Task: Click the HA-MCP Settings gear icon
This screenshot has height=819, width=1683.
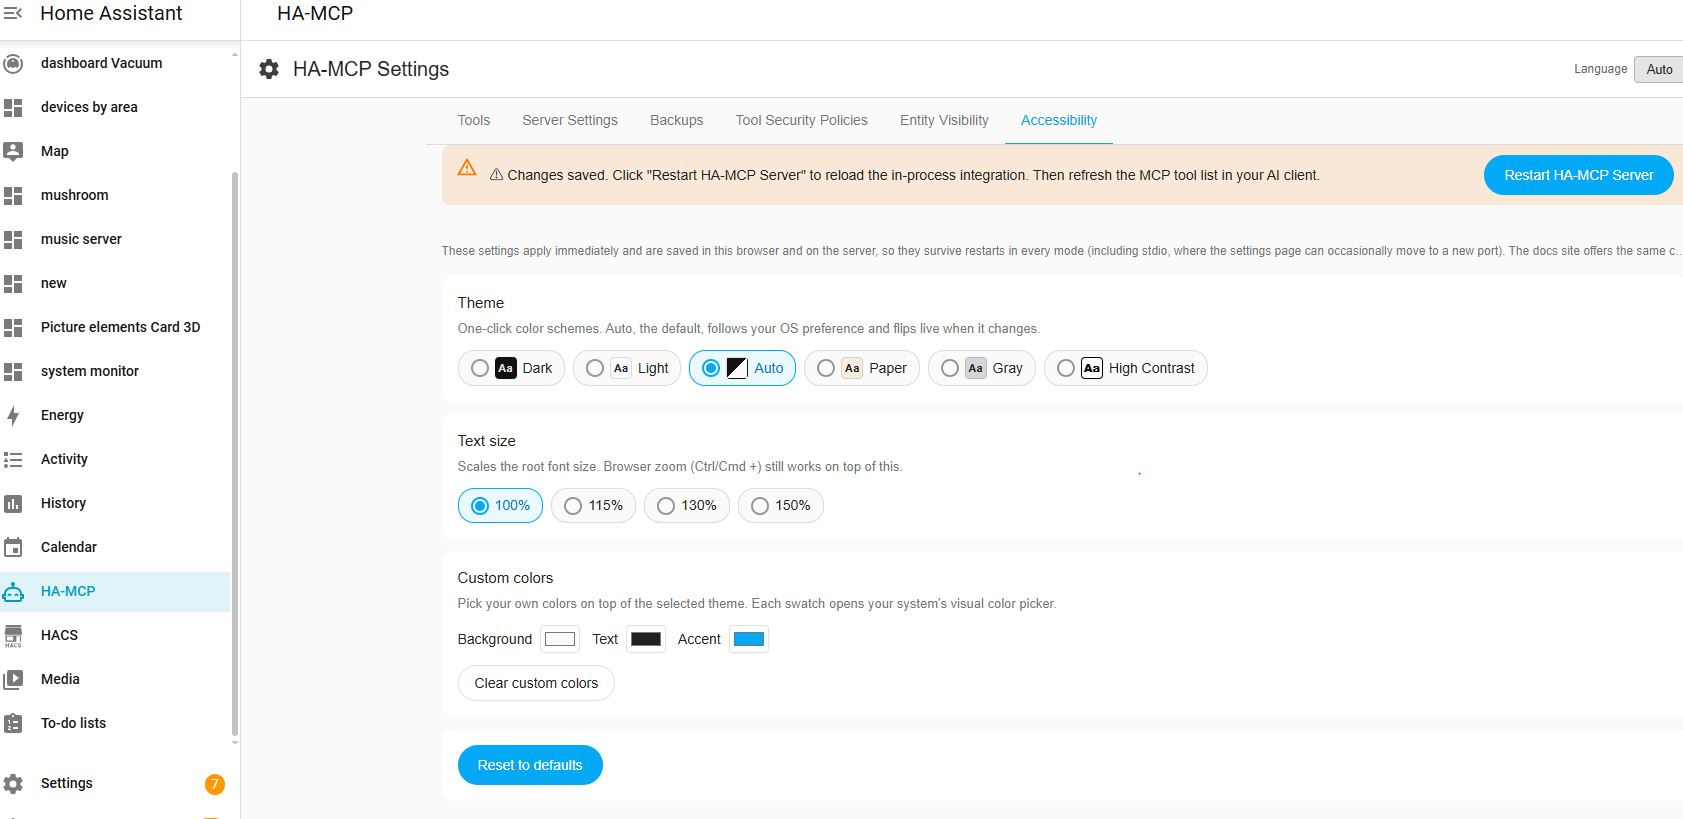Action: click(x=269, y=69)
